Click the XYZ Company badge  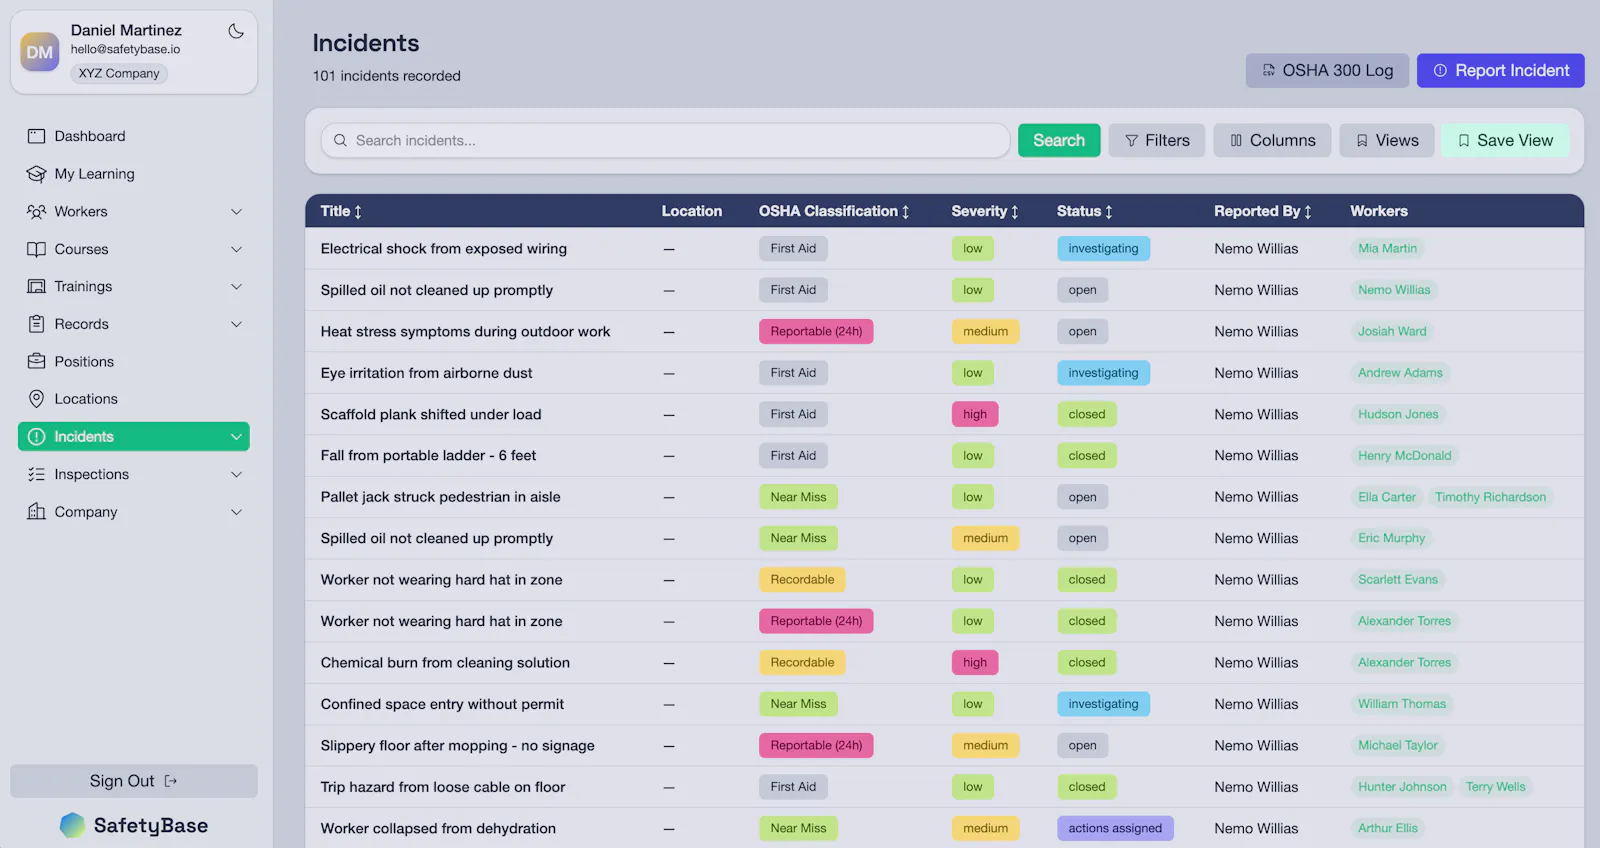119,73
